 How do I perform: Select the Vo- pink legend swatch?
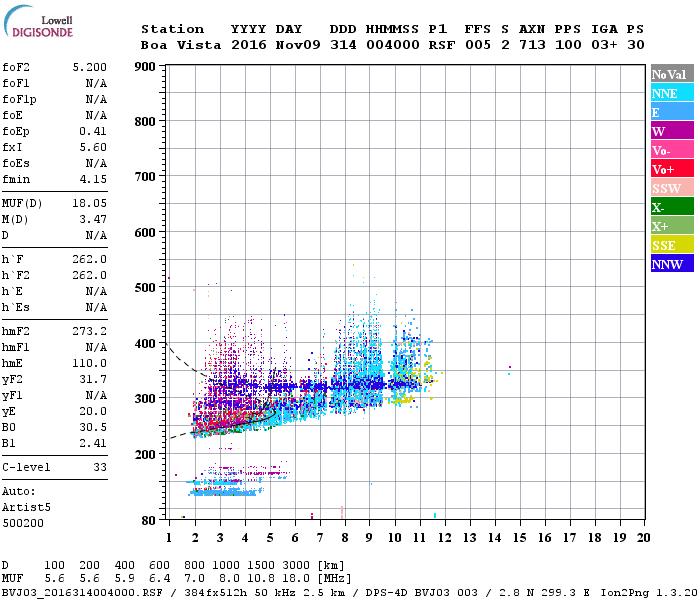672,150
